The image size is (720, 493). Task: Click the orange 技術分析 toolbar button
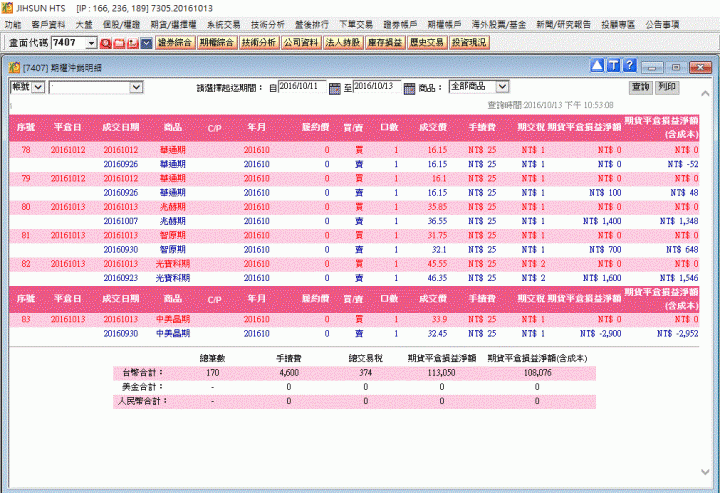pos(259,43)
